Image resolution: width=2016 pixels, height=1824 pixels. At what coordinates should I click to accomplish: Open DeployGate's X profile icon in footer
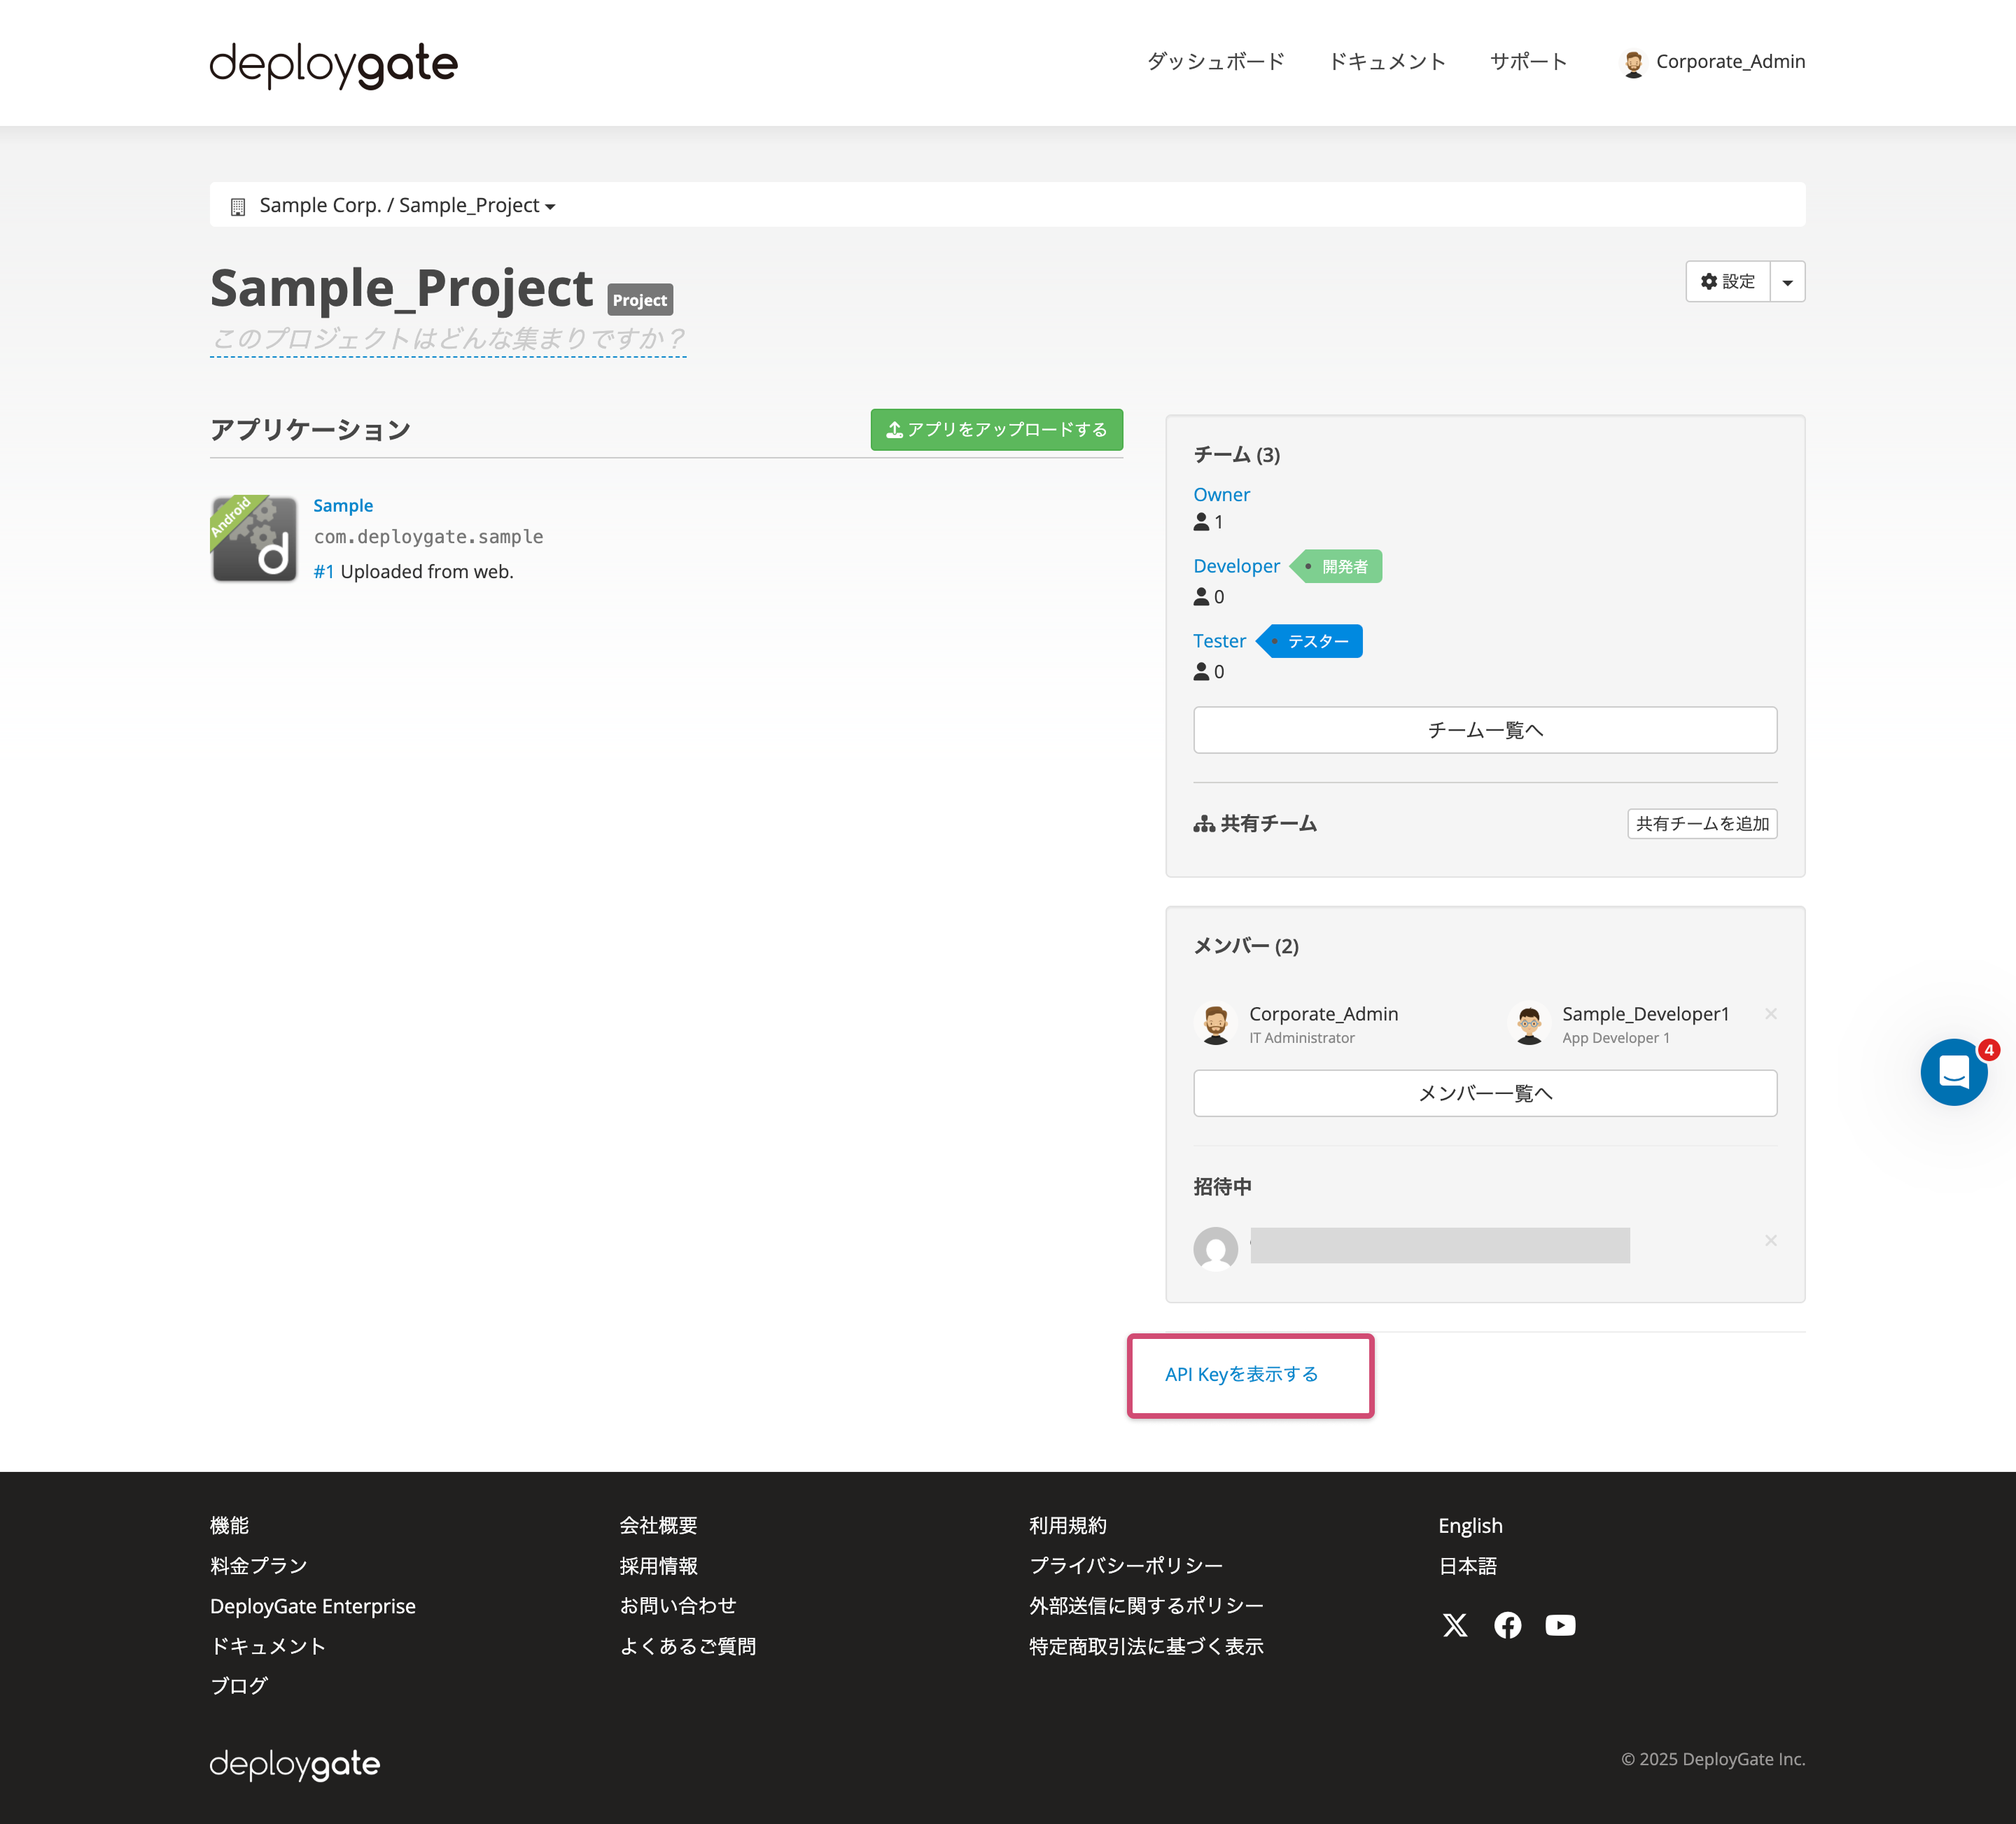click(x=1455, y=1624)
